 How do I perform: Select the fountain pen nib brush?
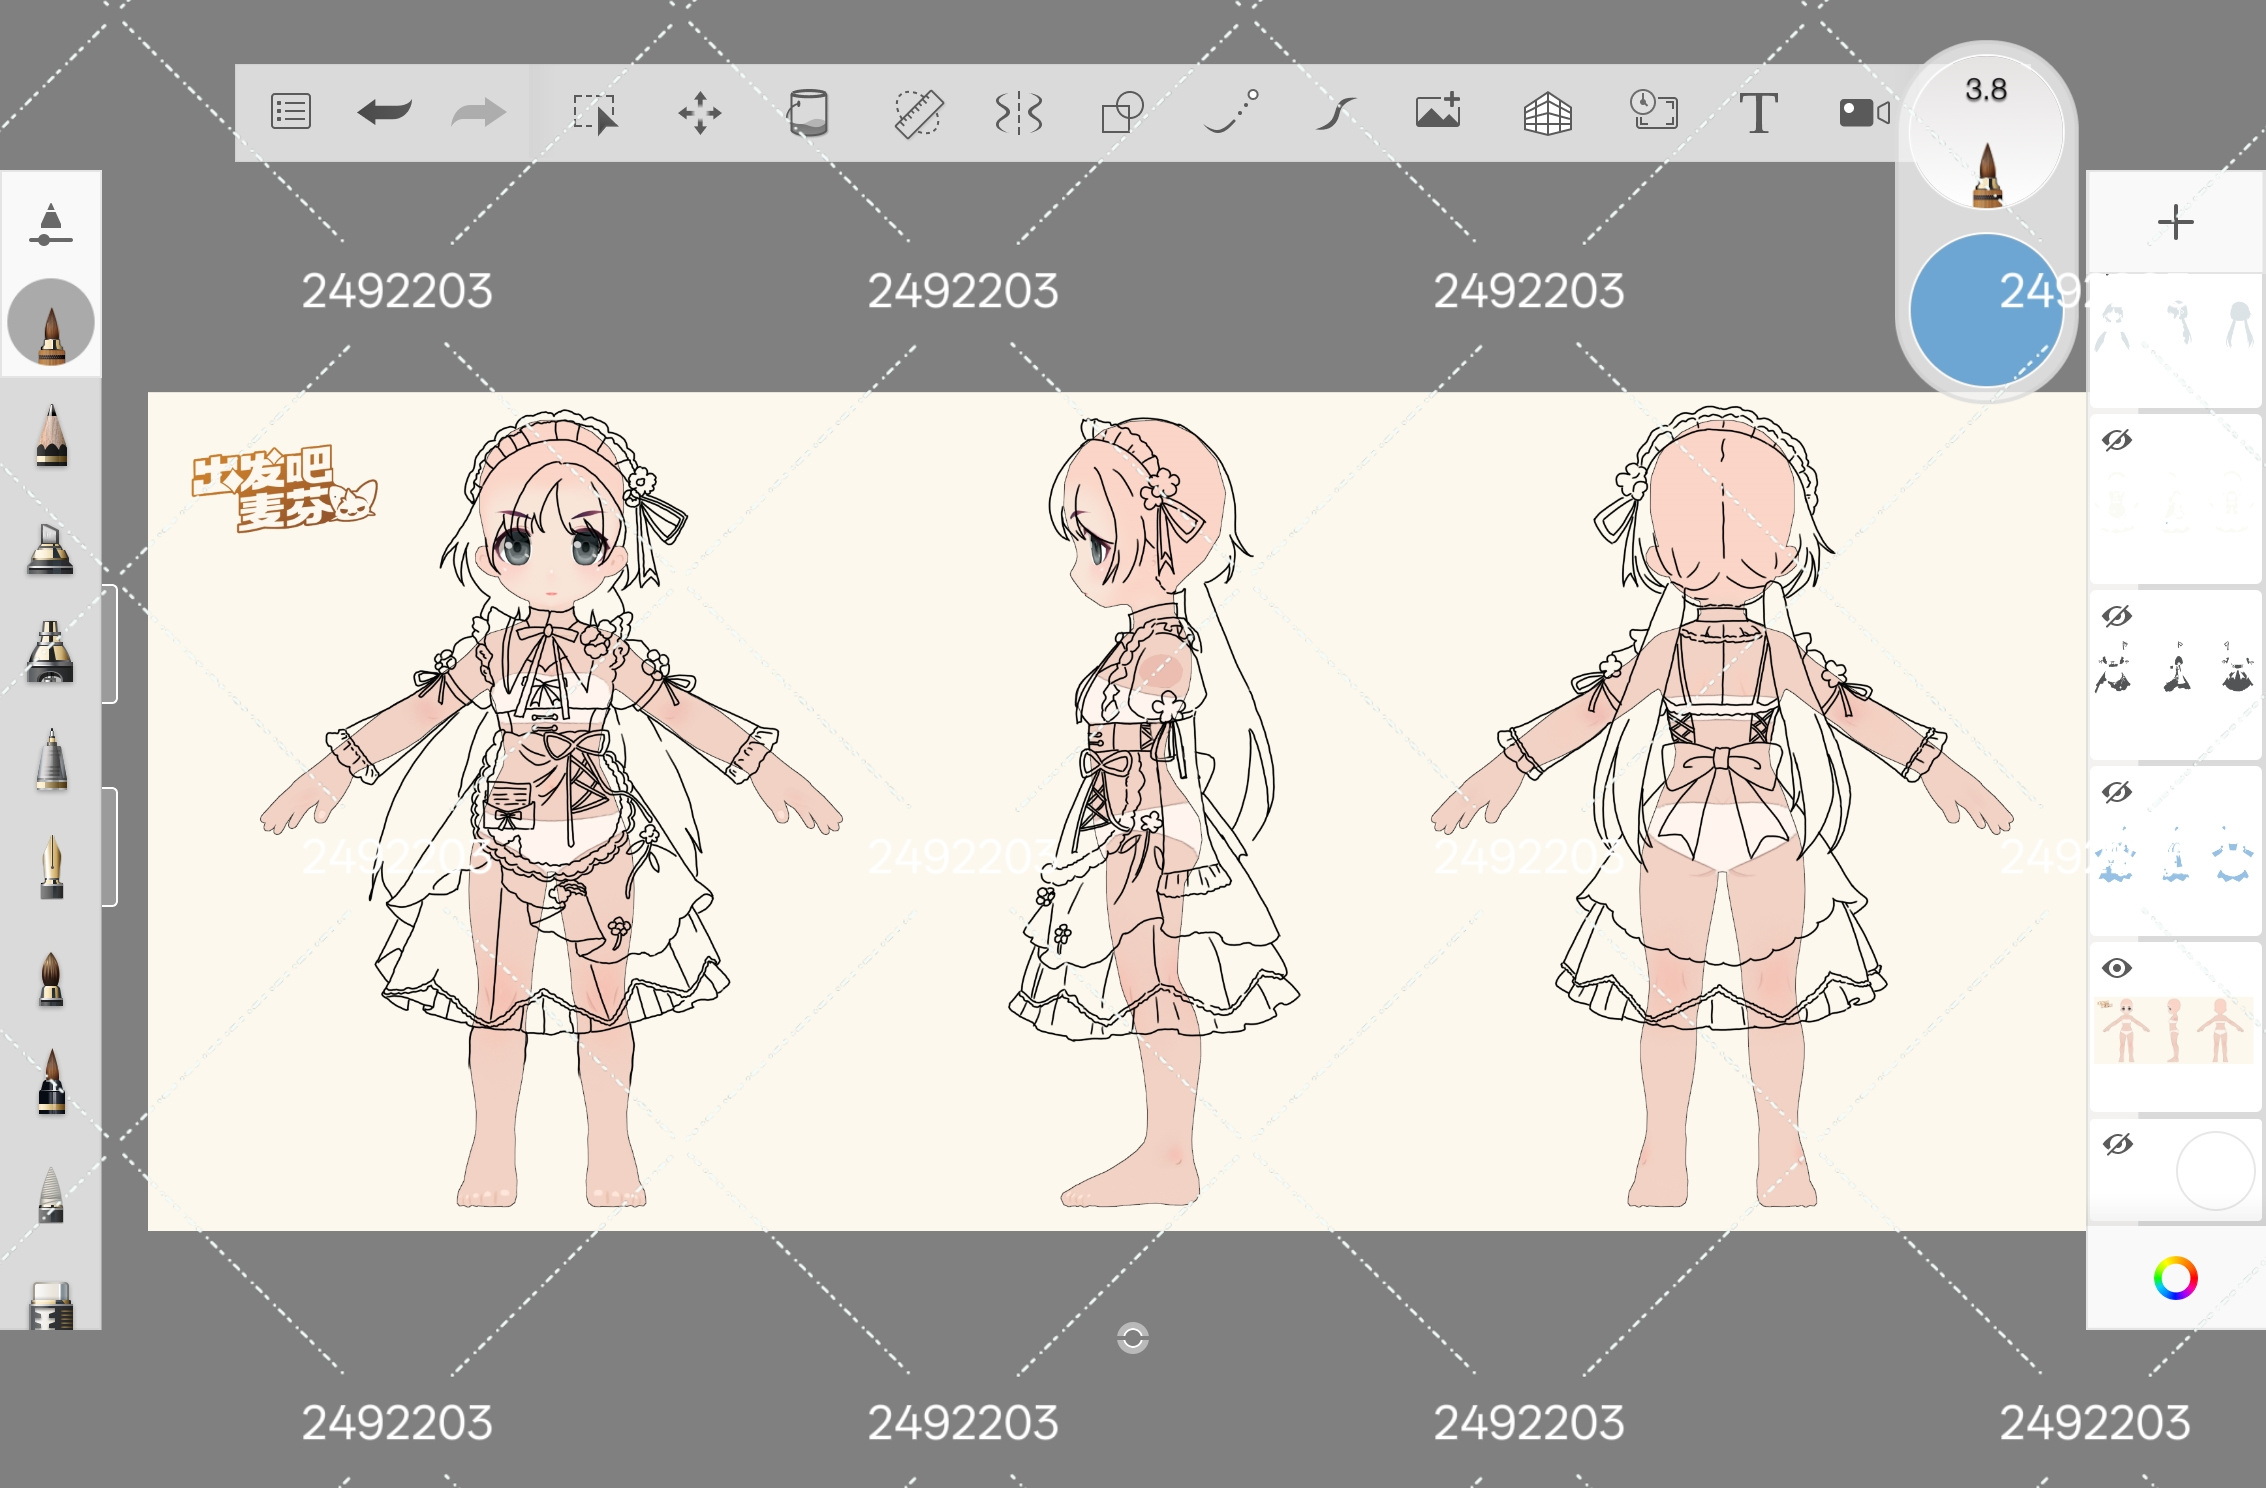tap(51, 867)
